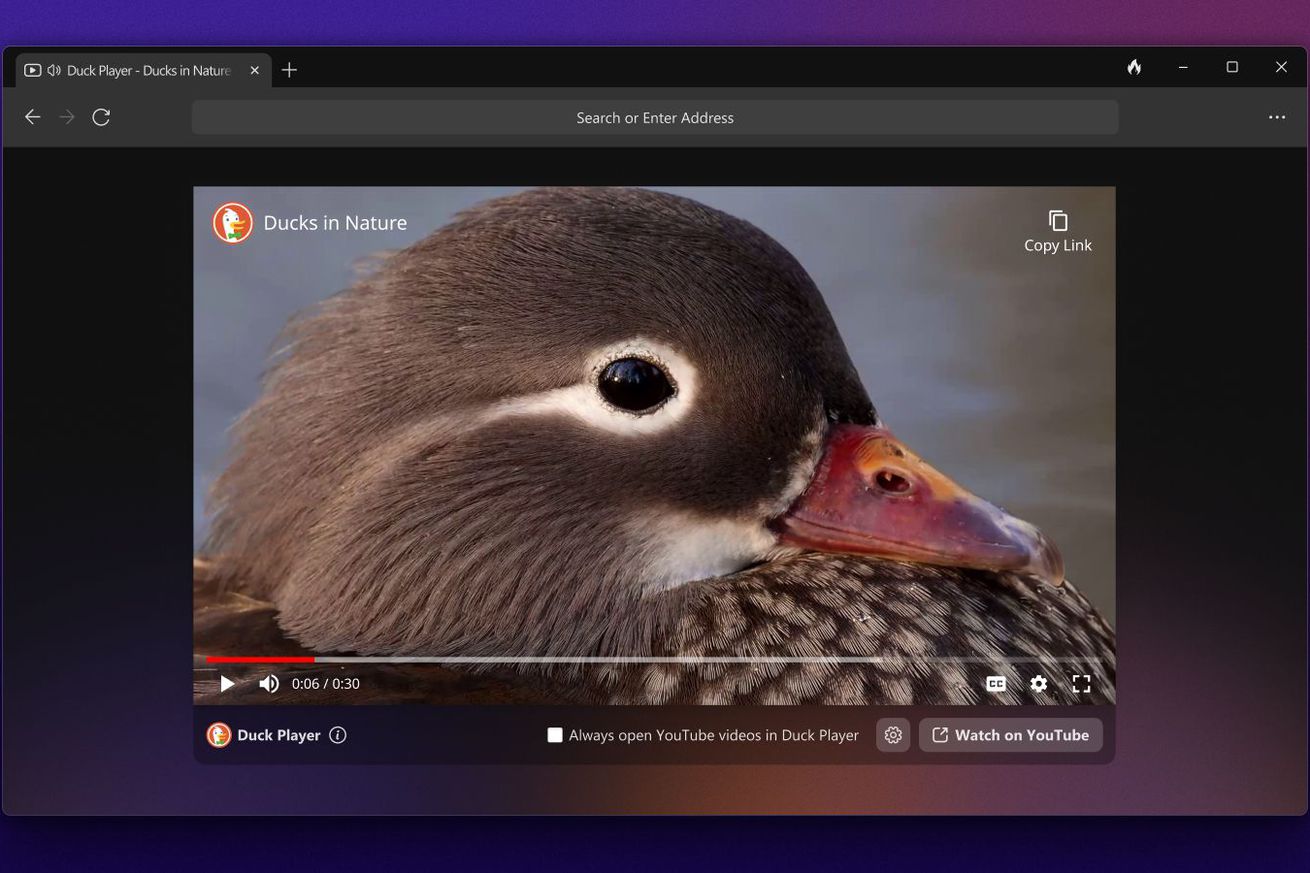Viewport: 1310px width, 873px height.
Task: Click Watch on YouTube button
Action: (x=1010, y=735)
